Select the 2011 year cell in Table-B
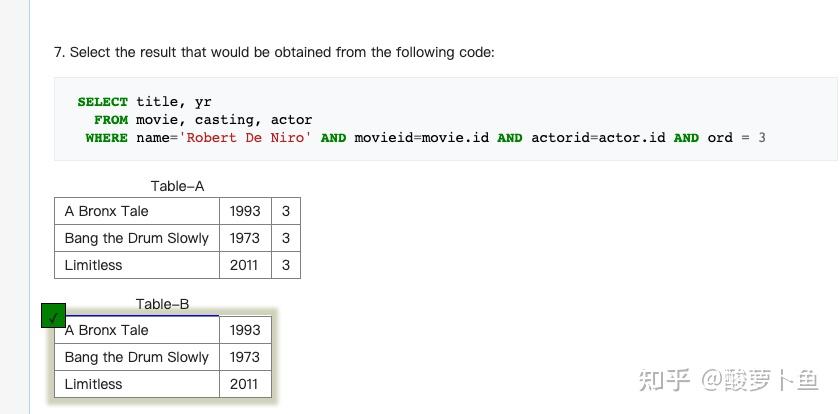The height and width of the screenshot is (414, 840). (x=244, y=384)
